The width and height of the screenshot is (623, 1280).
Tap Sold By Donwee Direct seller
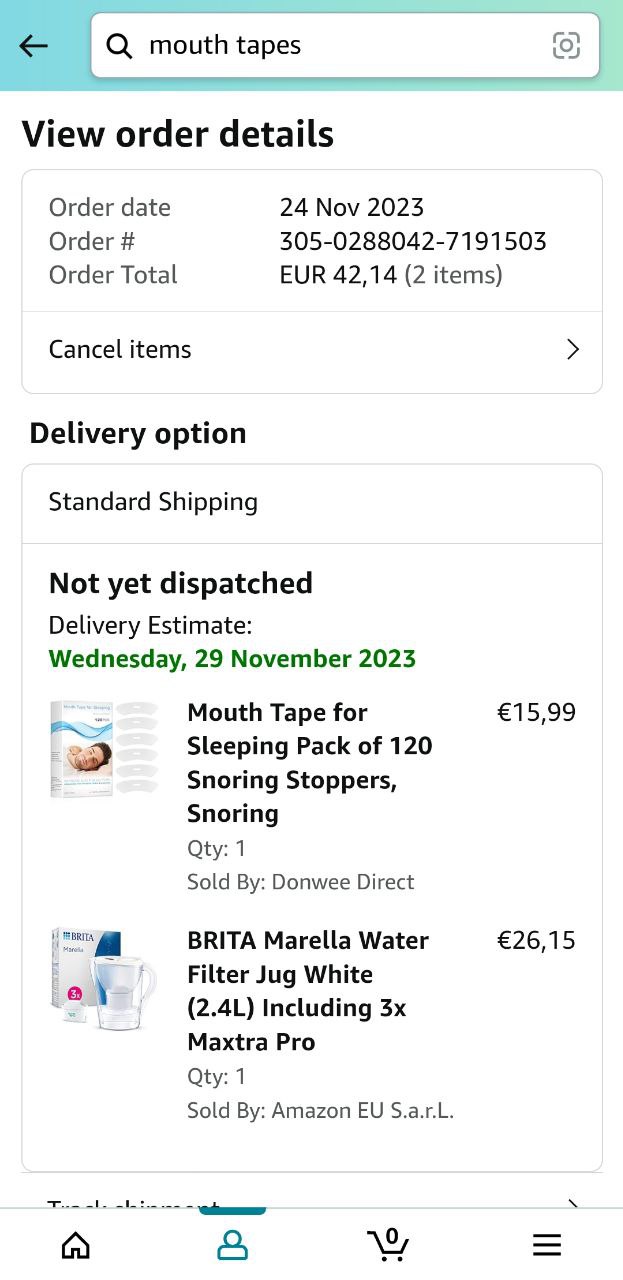click(300, 882)
